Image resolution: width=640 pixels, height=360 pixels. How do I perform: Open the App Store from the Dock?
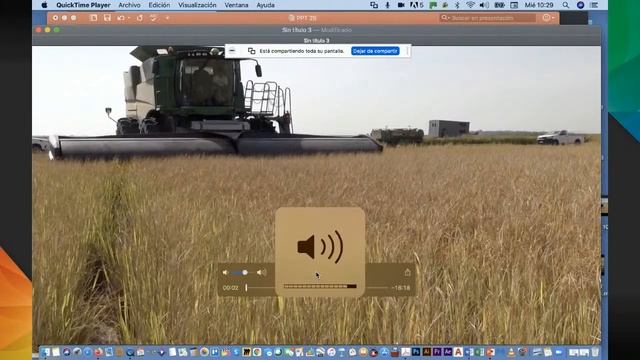(x=384, y=352)
